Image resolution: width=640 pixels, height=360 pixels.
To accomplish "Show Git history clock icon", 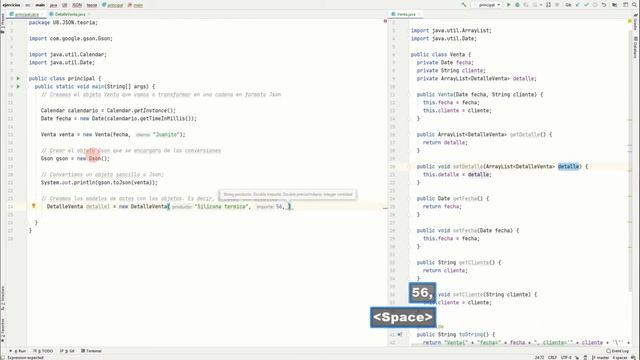I will click(595, 5).
